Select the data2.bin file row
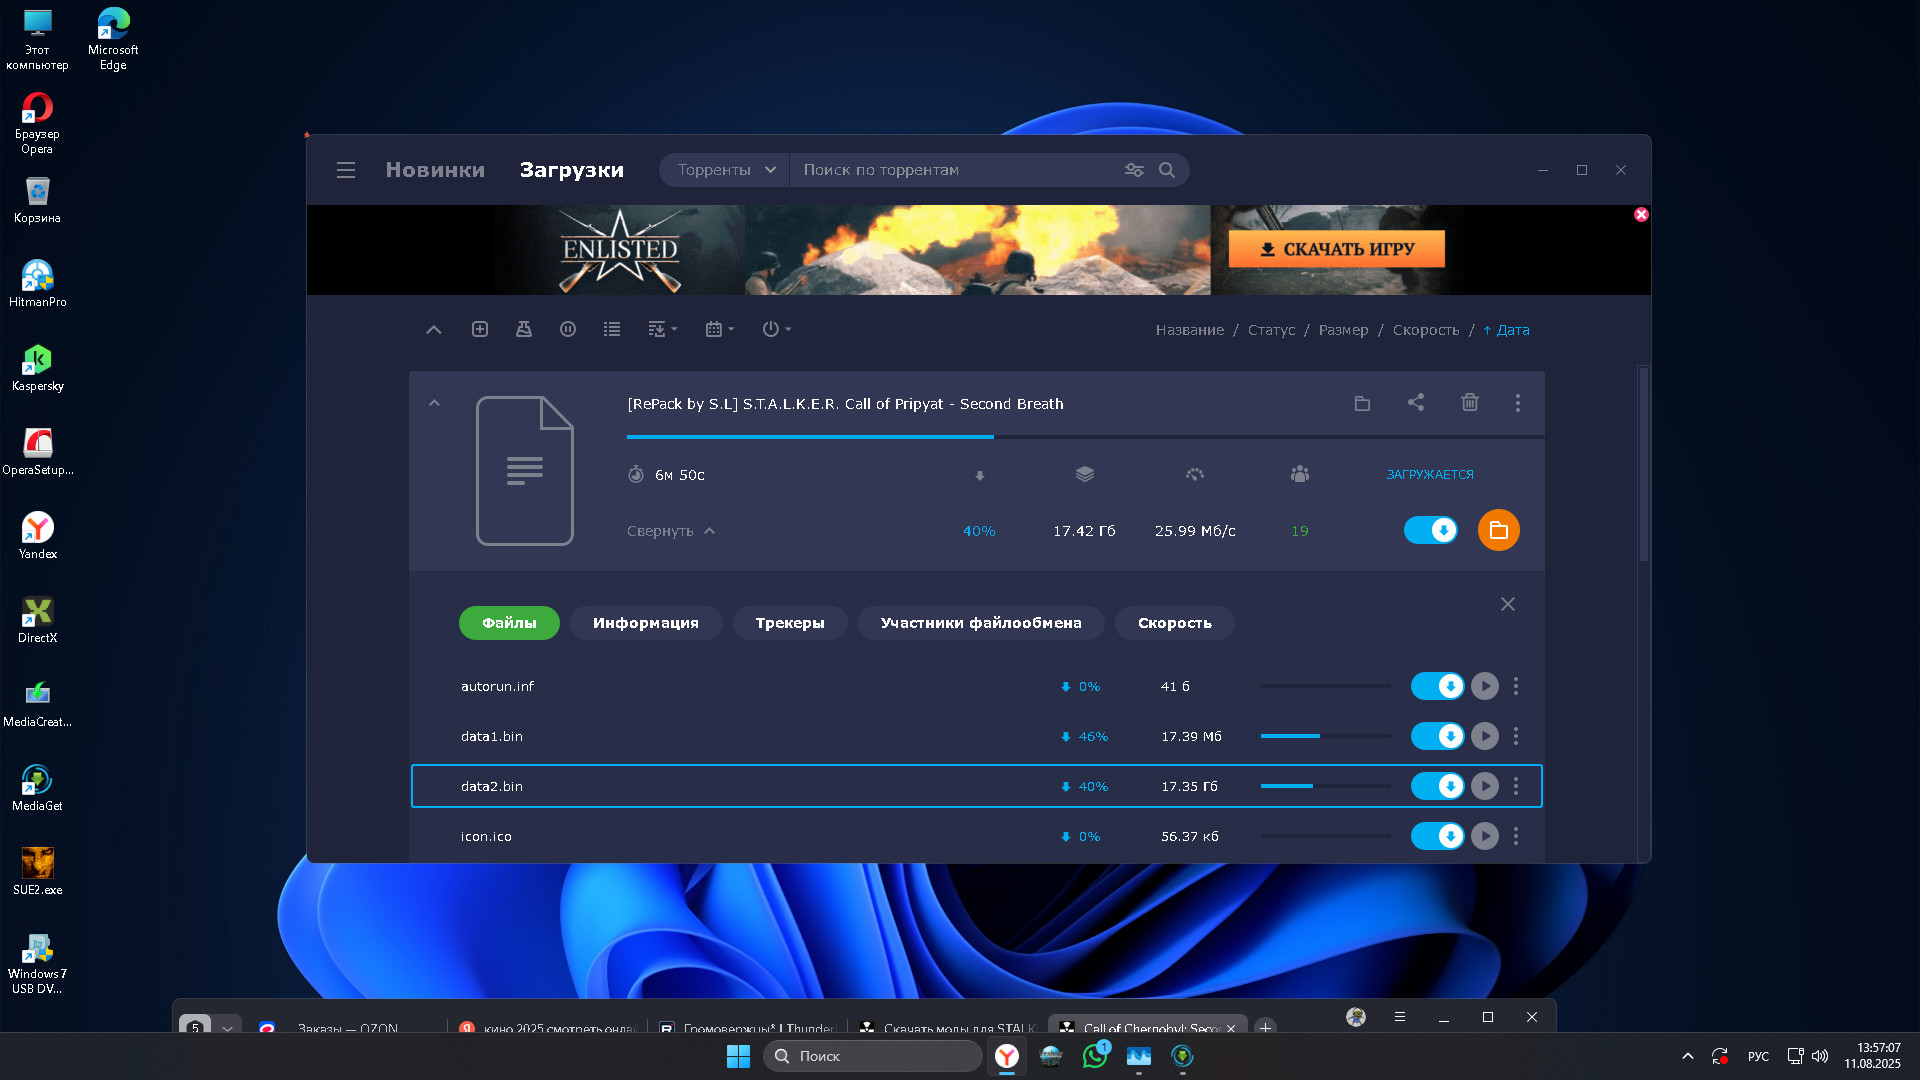The height and width of the screenshot is (1080, 1920). 976,786
